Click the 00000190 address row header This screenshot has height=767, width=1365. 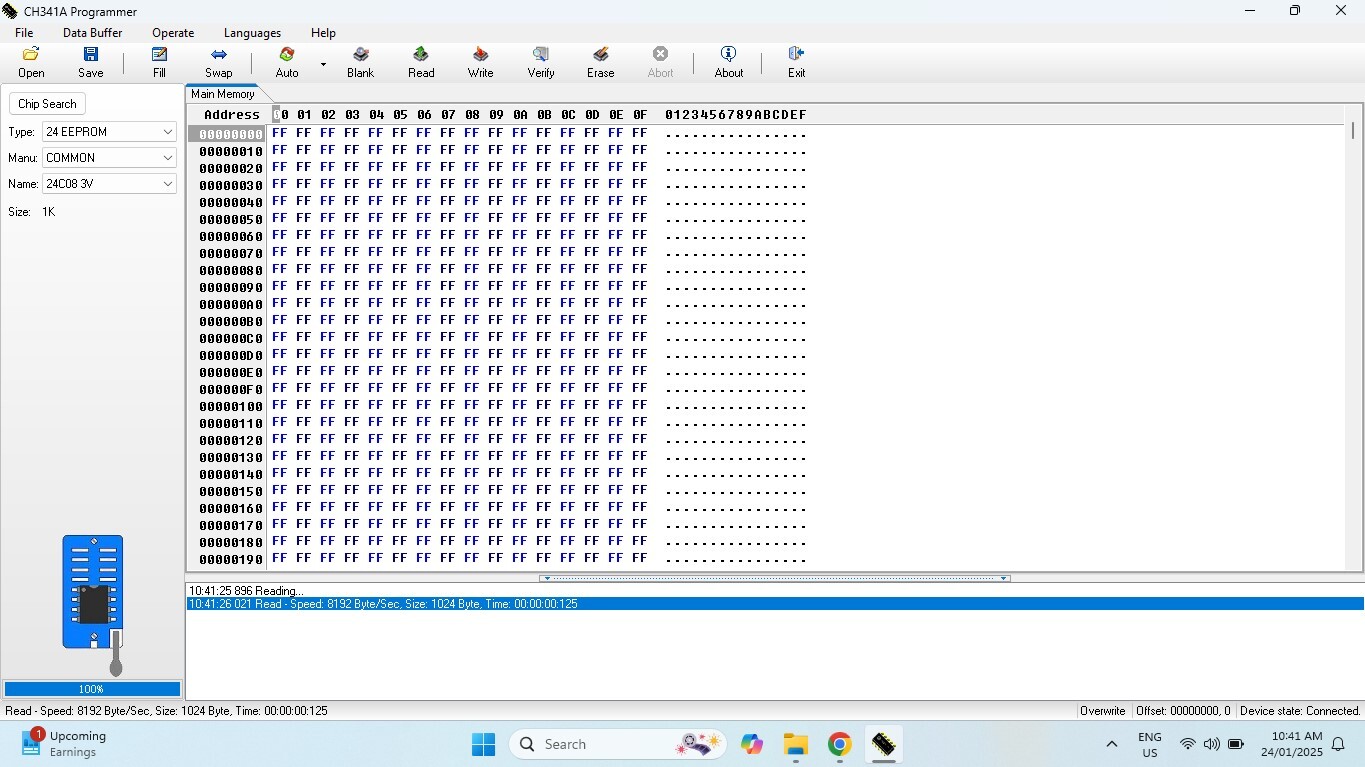click(x=230, y=559)
